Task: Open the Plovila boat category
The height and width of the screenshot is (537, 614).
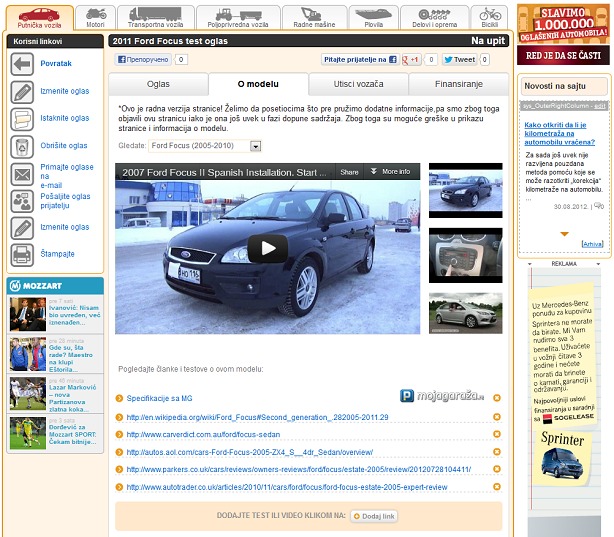Action: coord(374,18)
